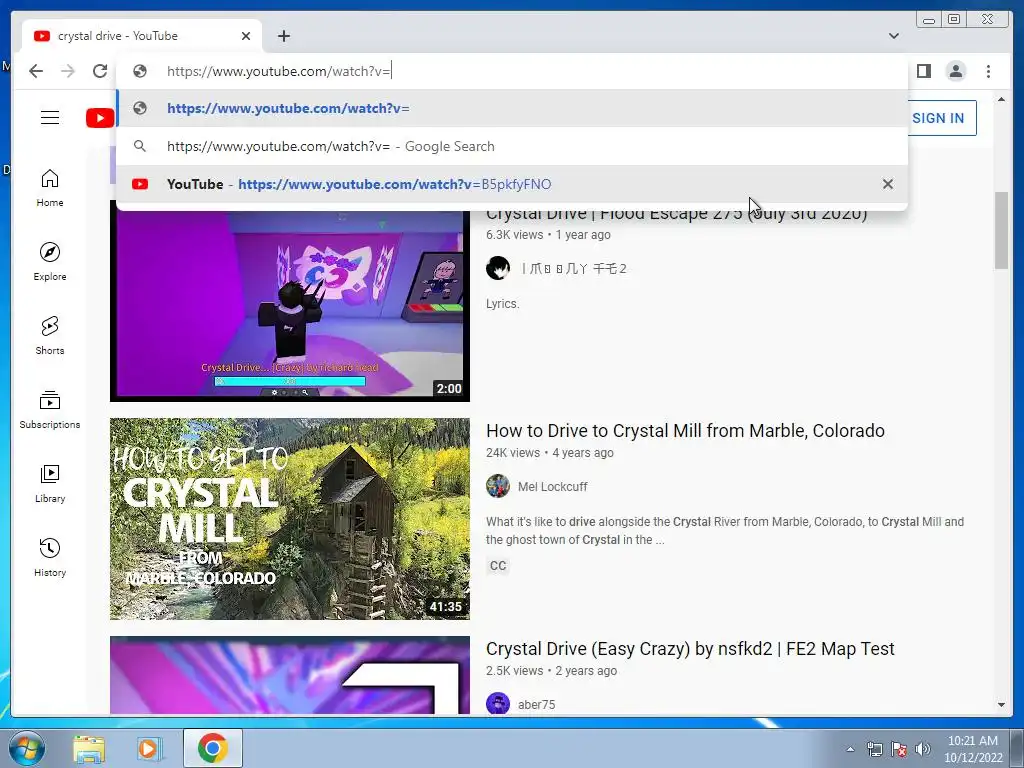Click the aber75 channel avatar
The height and width of the screenshot is (768, 1024).
[x=498, y=704]
